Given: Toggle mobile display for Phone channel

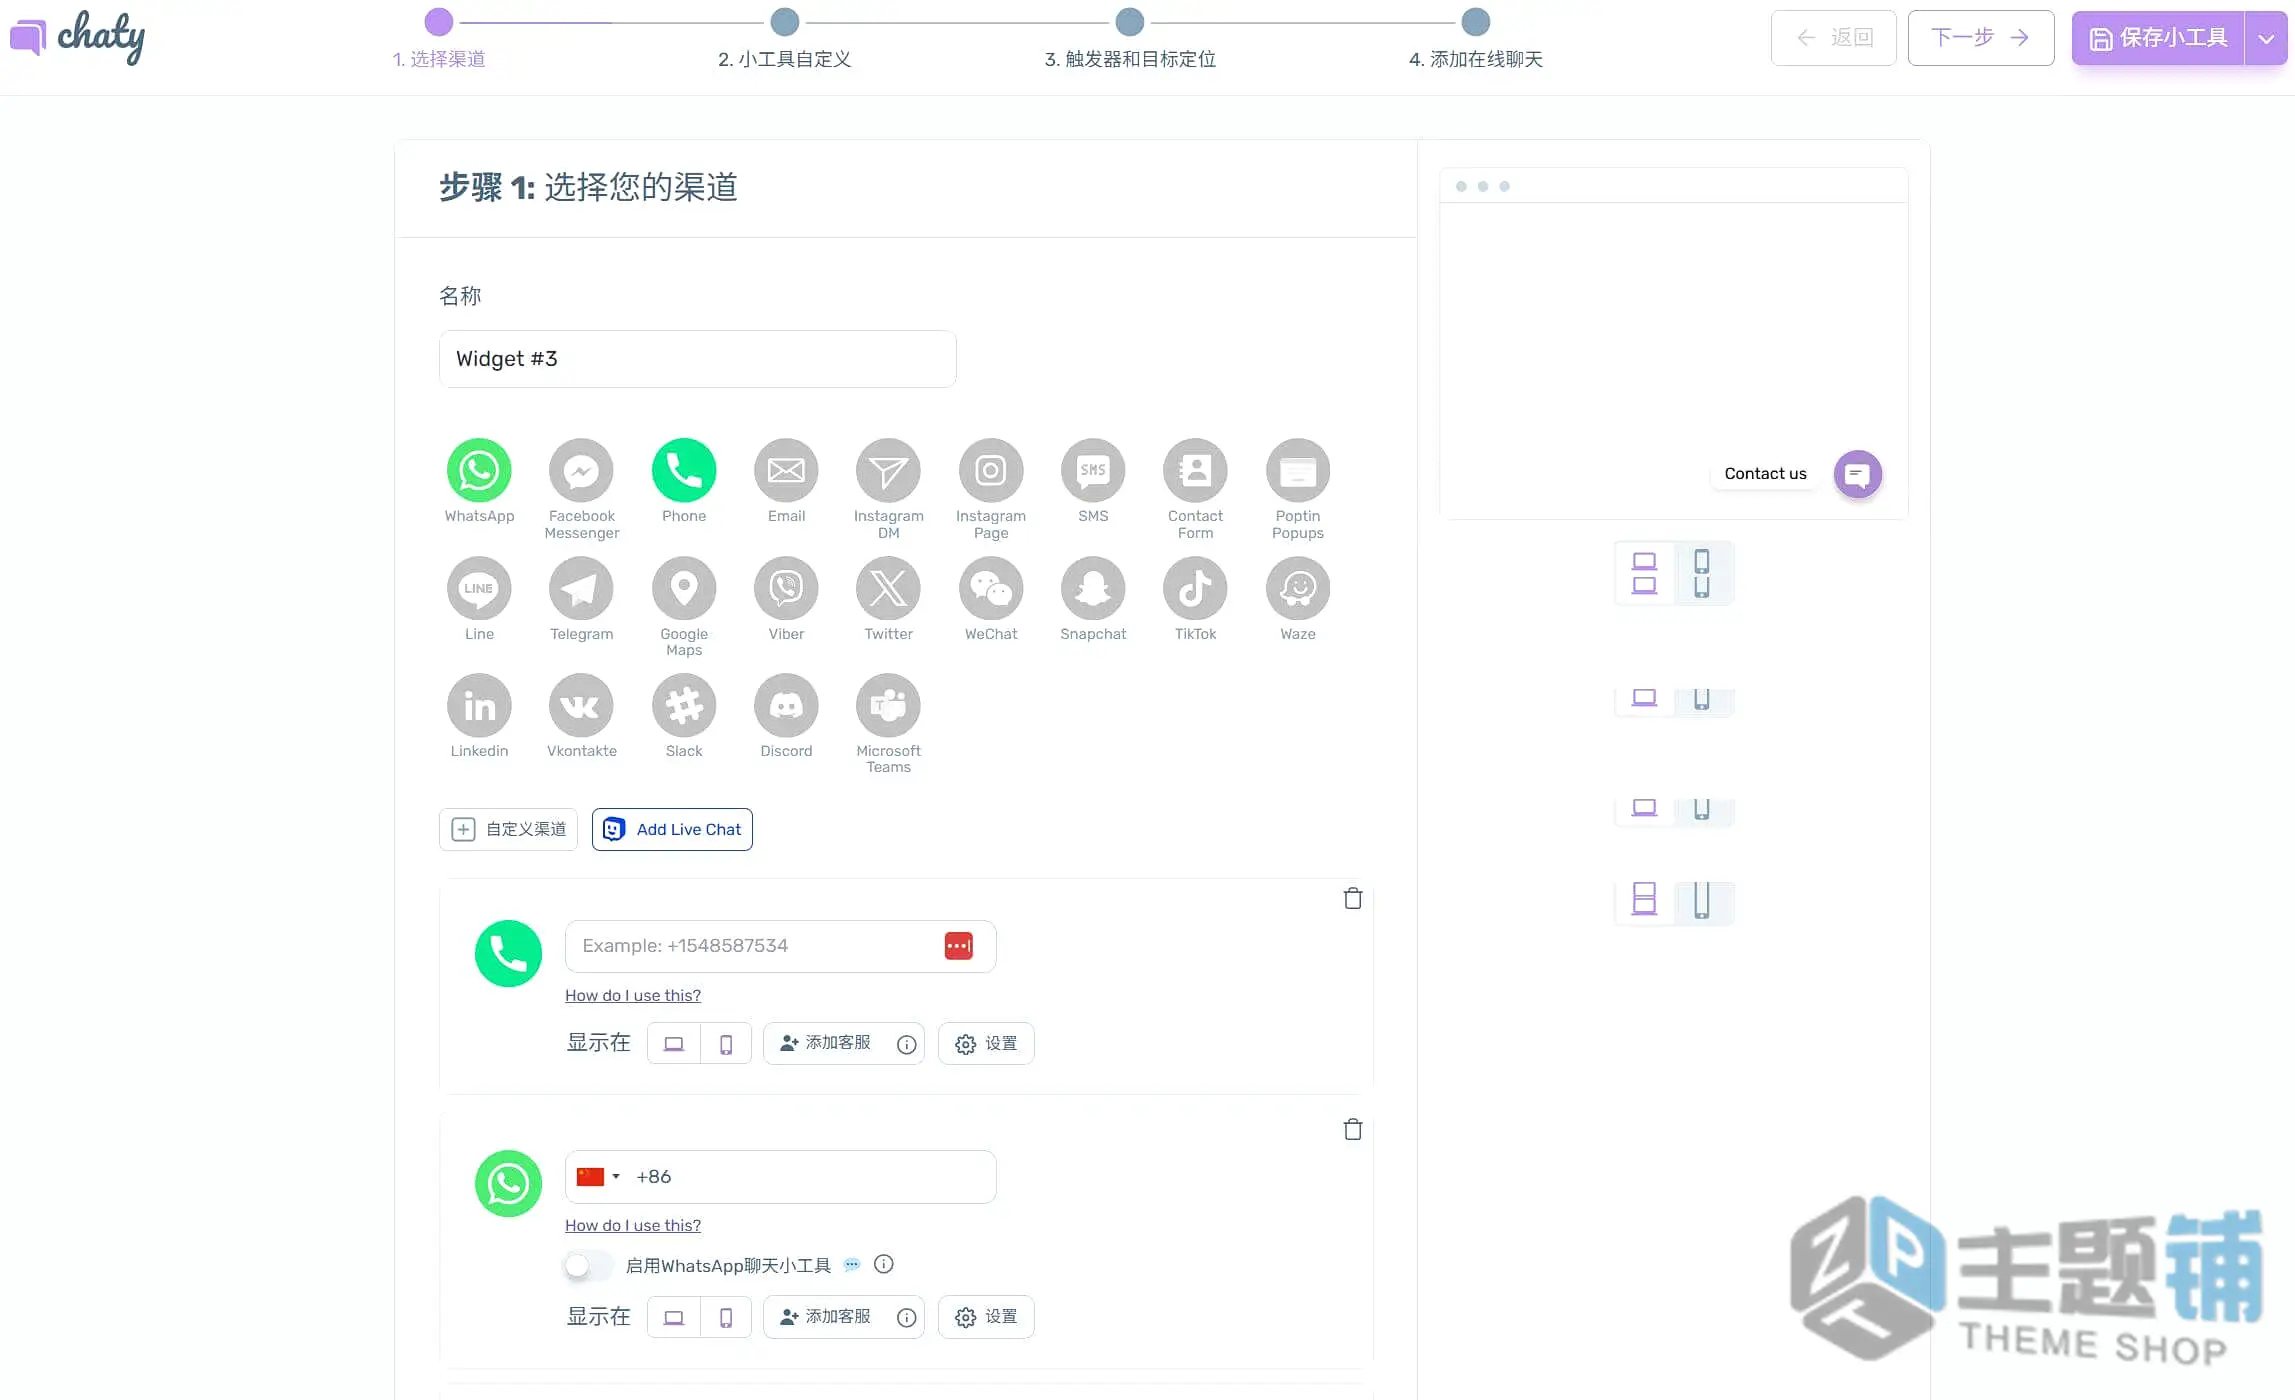Looking at the screenshot, I should click(726, 1043).
